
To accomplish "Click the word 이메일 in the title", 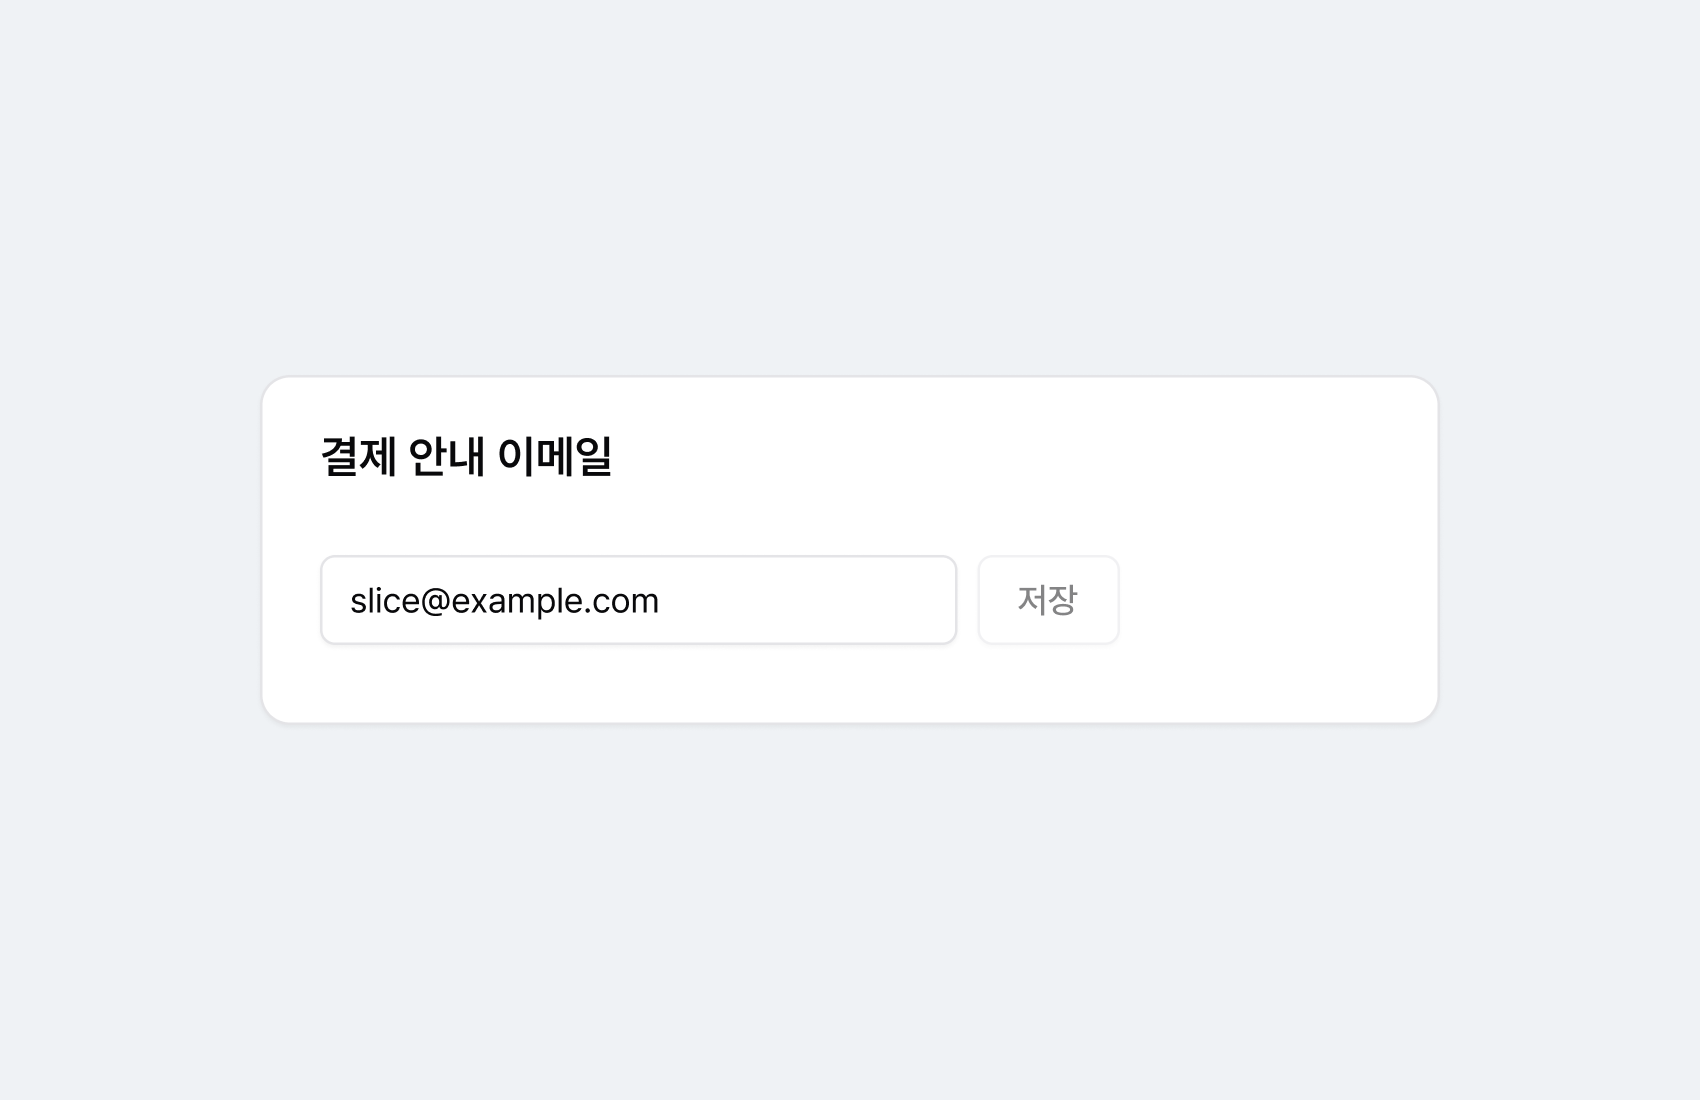I will (x=554, y=456).
